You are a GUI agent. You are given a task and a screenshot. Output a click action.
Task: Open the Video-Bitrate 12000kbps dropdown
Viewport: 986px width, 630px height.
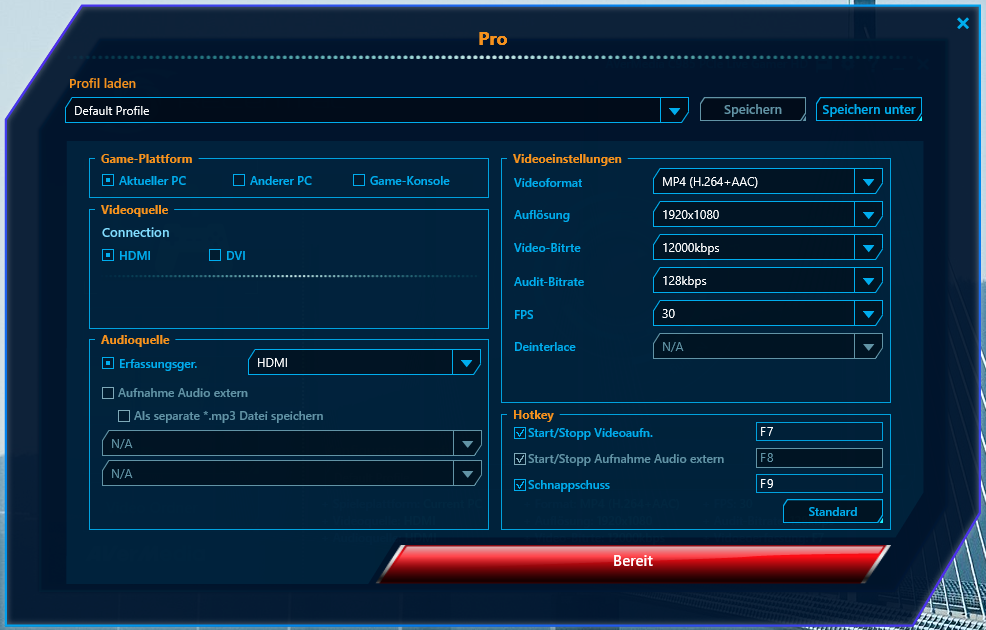coord(768,248)
